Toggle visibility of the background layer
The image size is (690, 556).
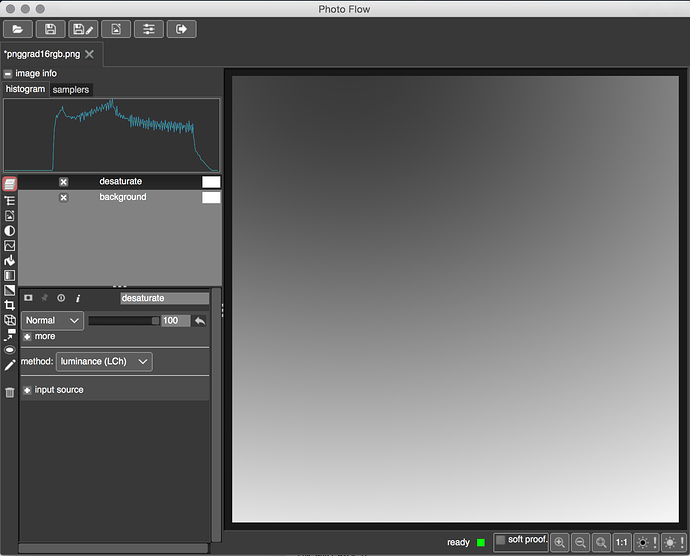click(63, 198)
